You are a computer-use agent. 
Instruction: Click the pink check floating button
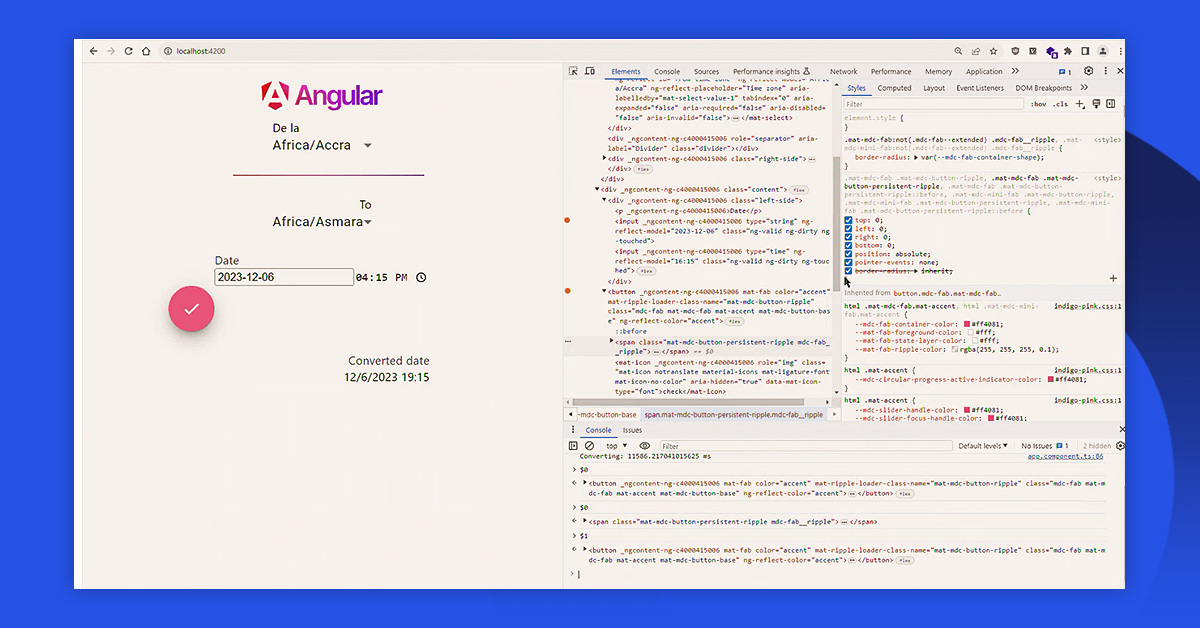click(191, 309)
